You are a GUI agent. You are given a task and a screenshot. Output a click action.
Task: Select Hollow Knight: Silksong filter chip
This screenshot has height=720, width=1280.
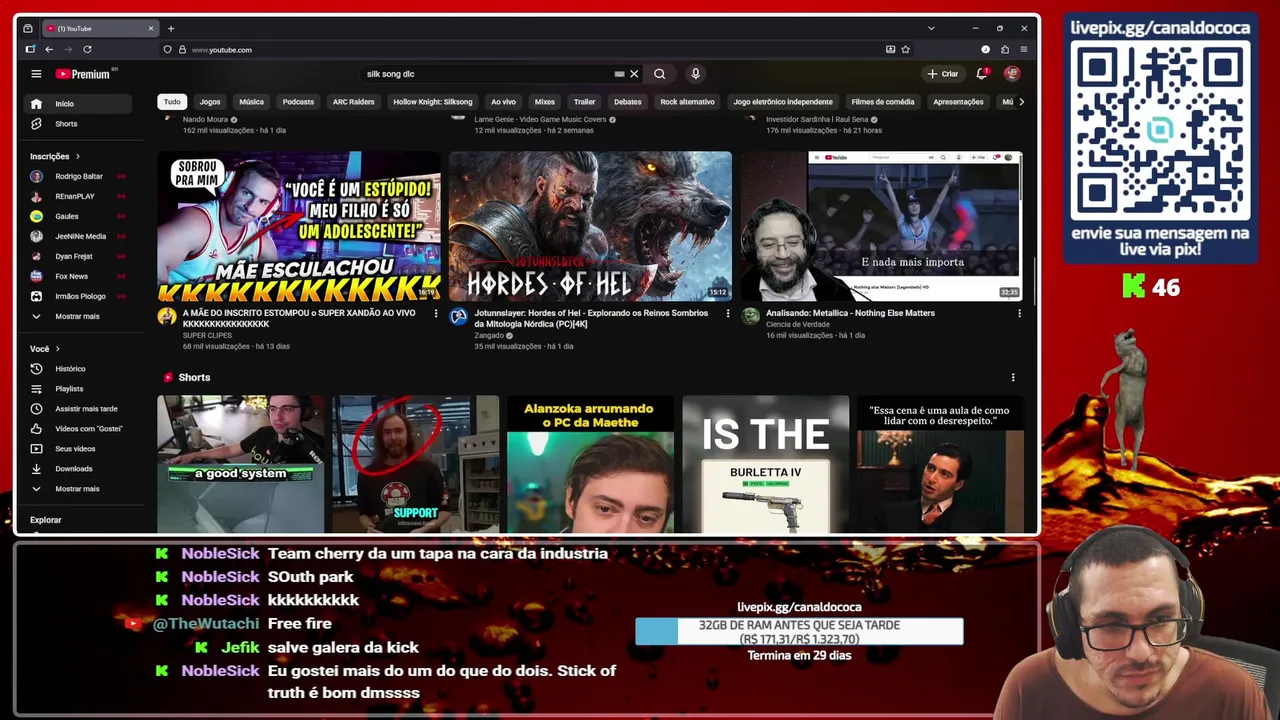pos(433,102)
